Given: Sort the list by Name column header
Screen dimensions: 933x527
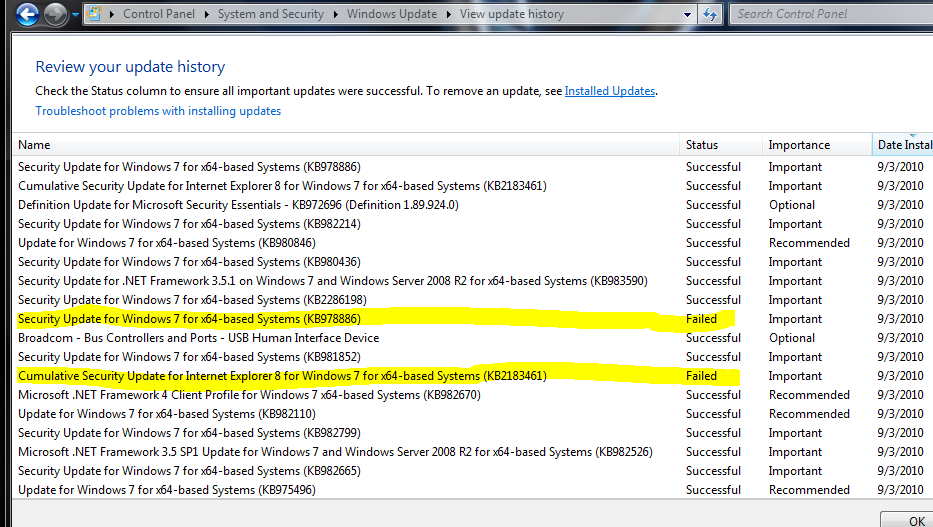Looking at the screenshot, I should pyautogui.click(x=34, y=145).
